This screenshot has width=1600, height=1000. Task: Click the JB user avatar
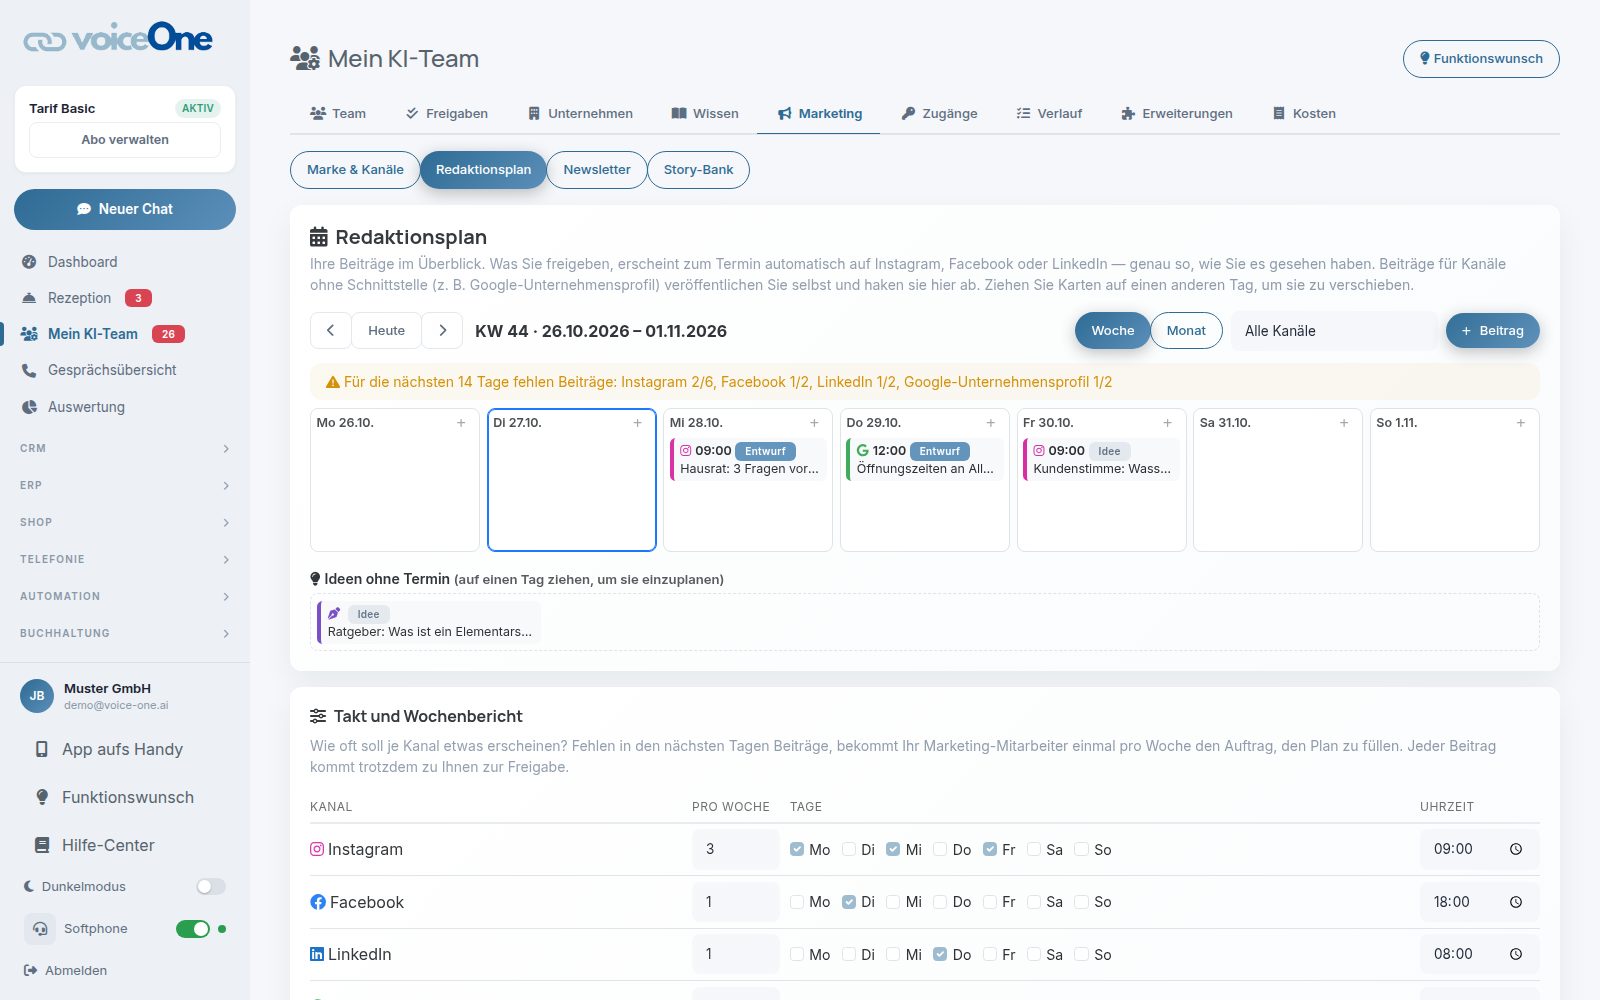[37, 695]
